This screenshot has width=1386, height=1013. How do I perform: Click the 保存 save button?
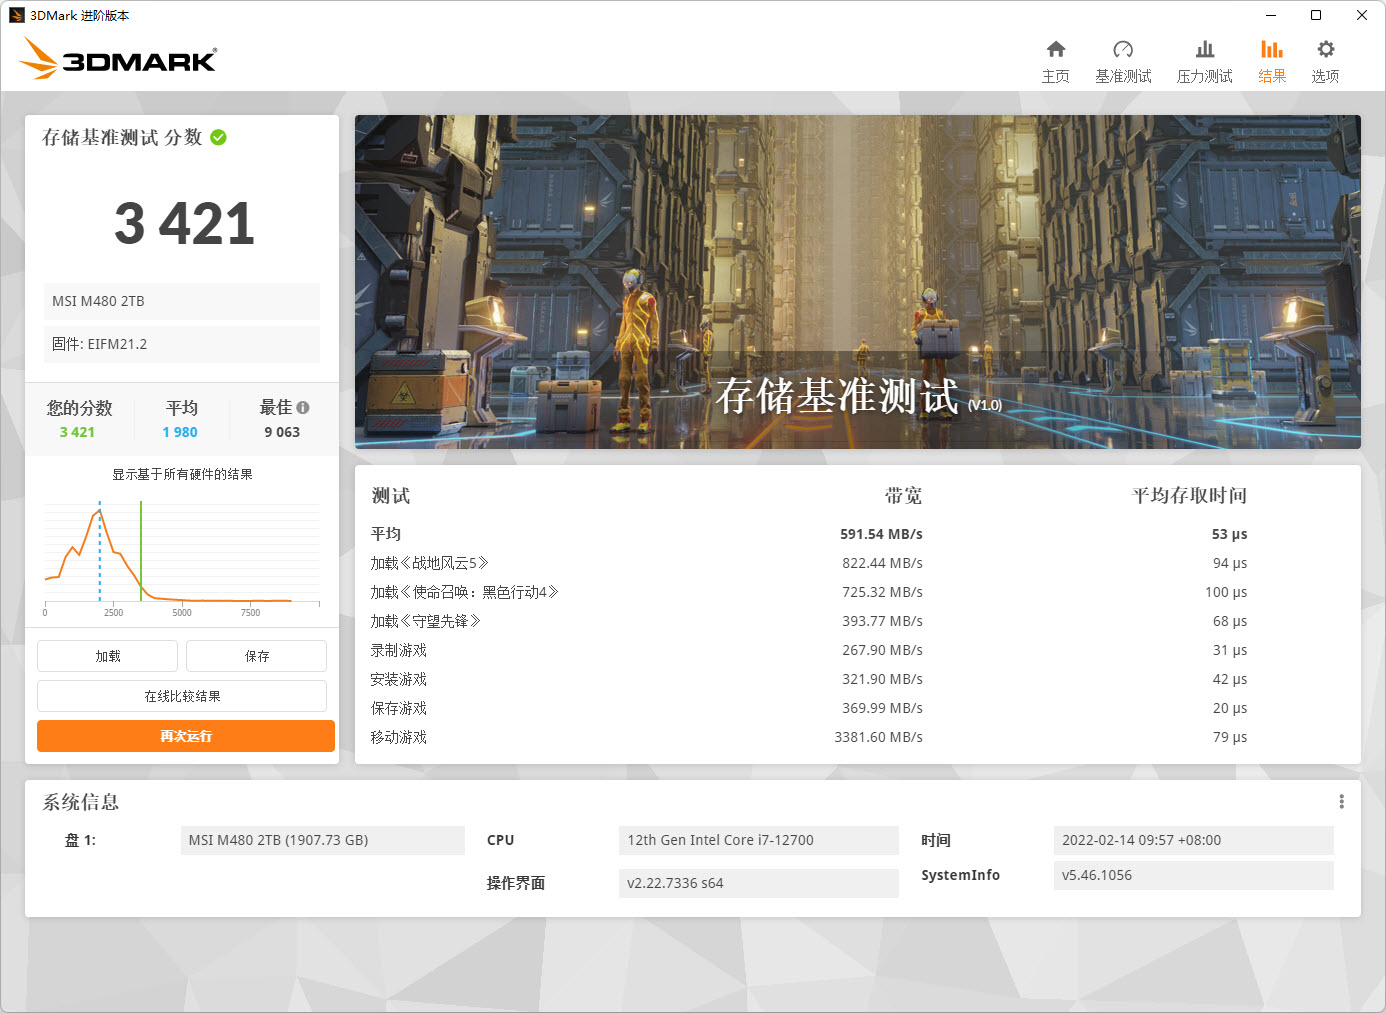tap(256, 656)
